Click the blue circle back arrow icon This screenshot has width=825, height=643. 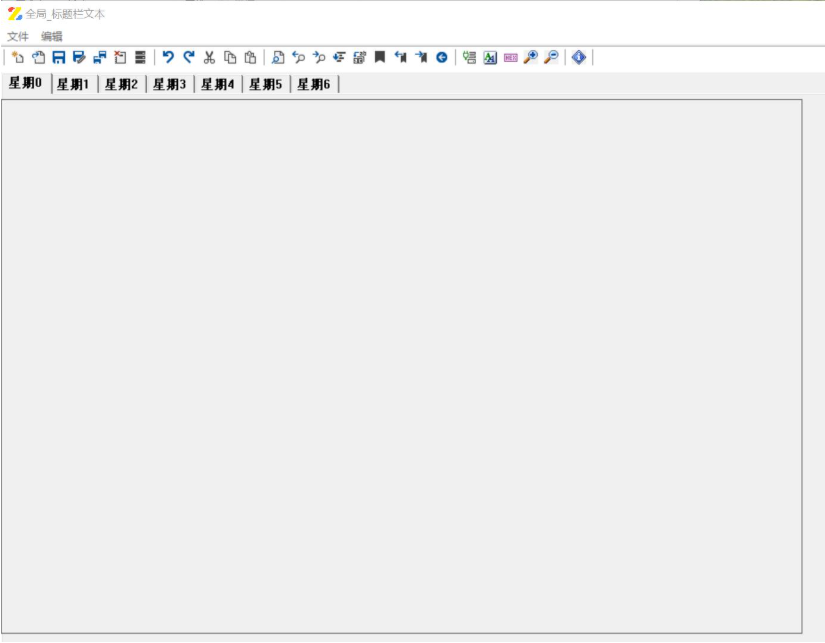click(x=442, y=57)
